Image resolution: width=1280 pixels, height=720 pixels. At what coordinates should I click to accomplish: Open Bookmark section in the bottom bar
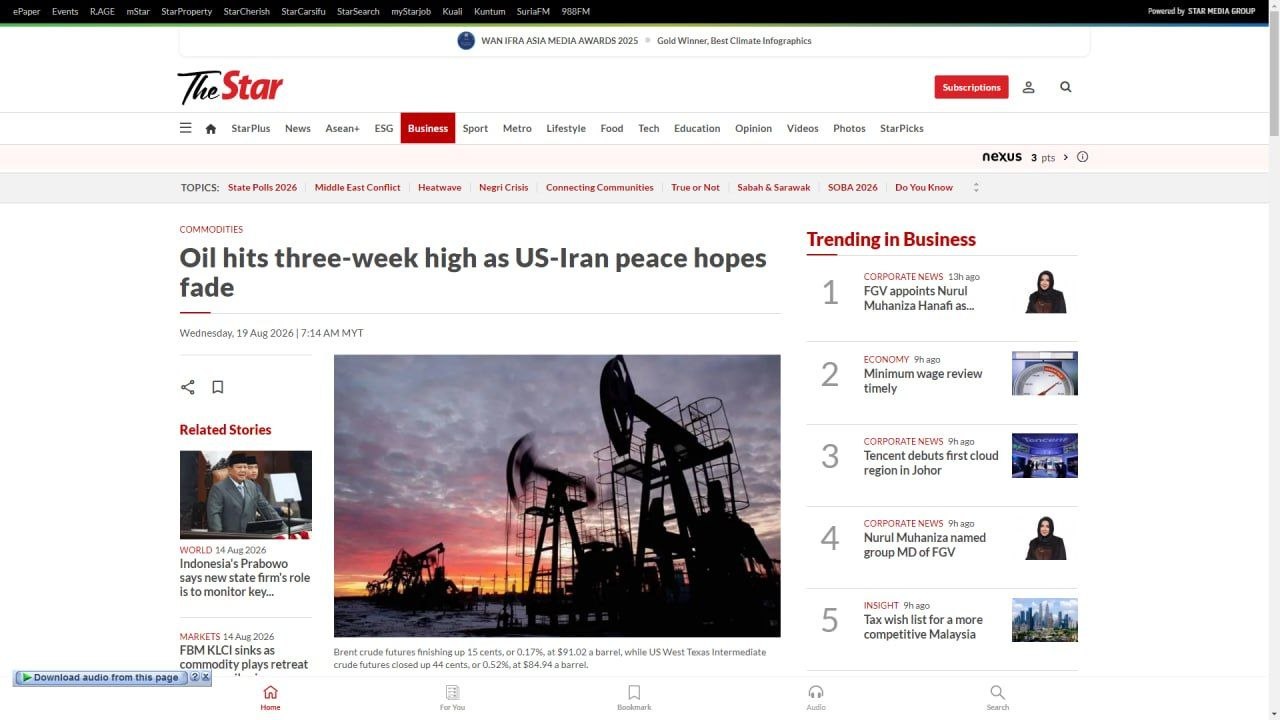[634, 697]
